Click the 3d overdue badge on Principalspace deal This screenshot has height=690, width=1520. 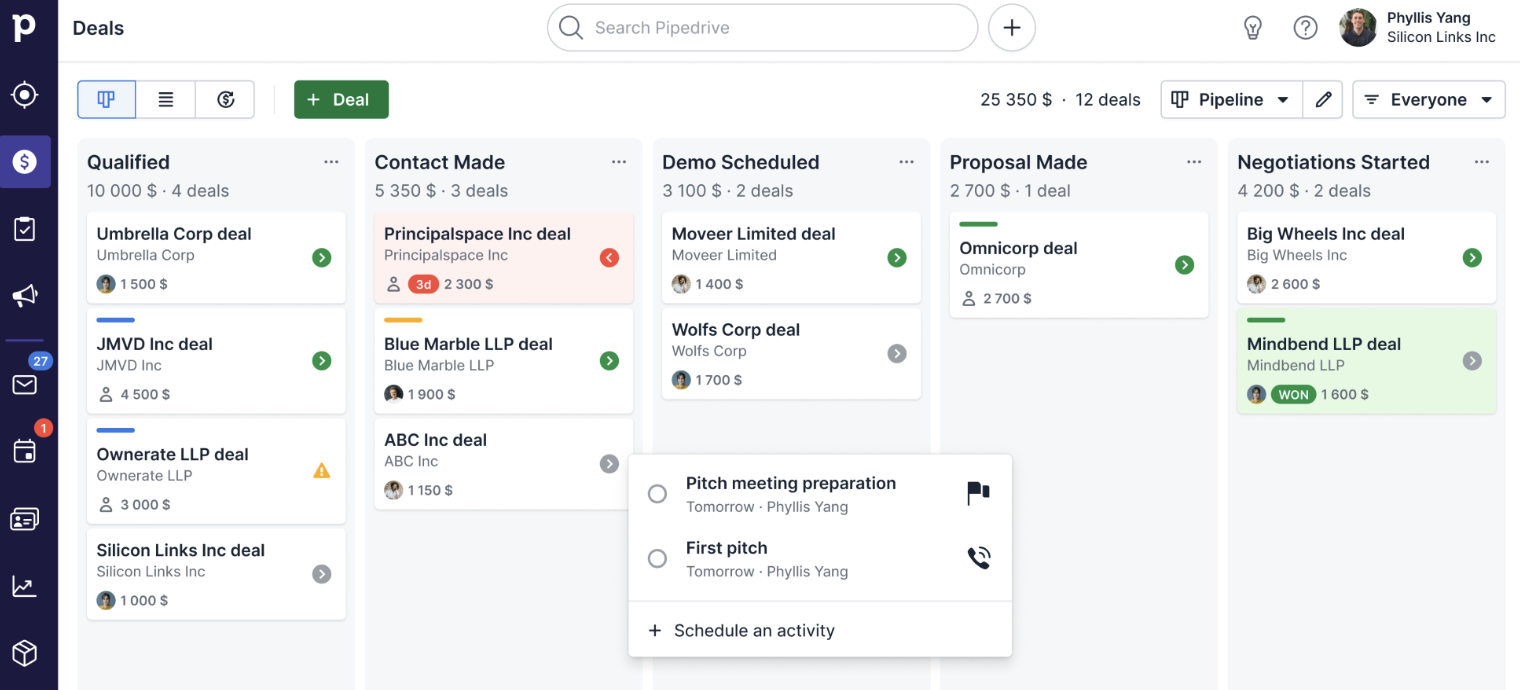(x=423, y=285)
